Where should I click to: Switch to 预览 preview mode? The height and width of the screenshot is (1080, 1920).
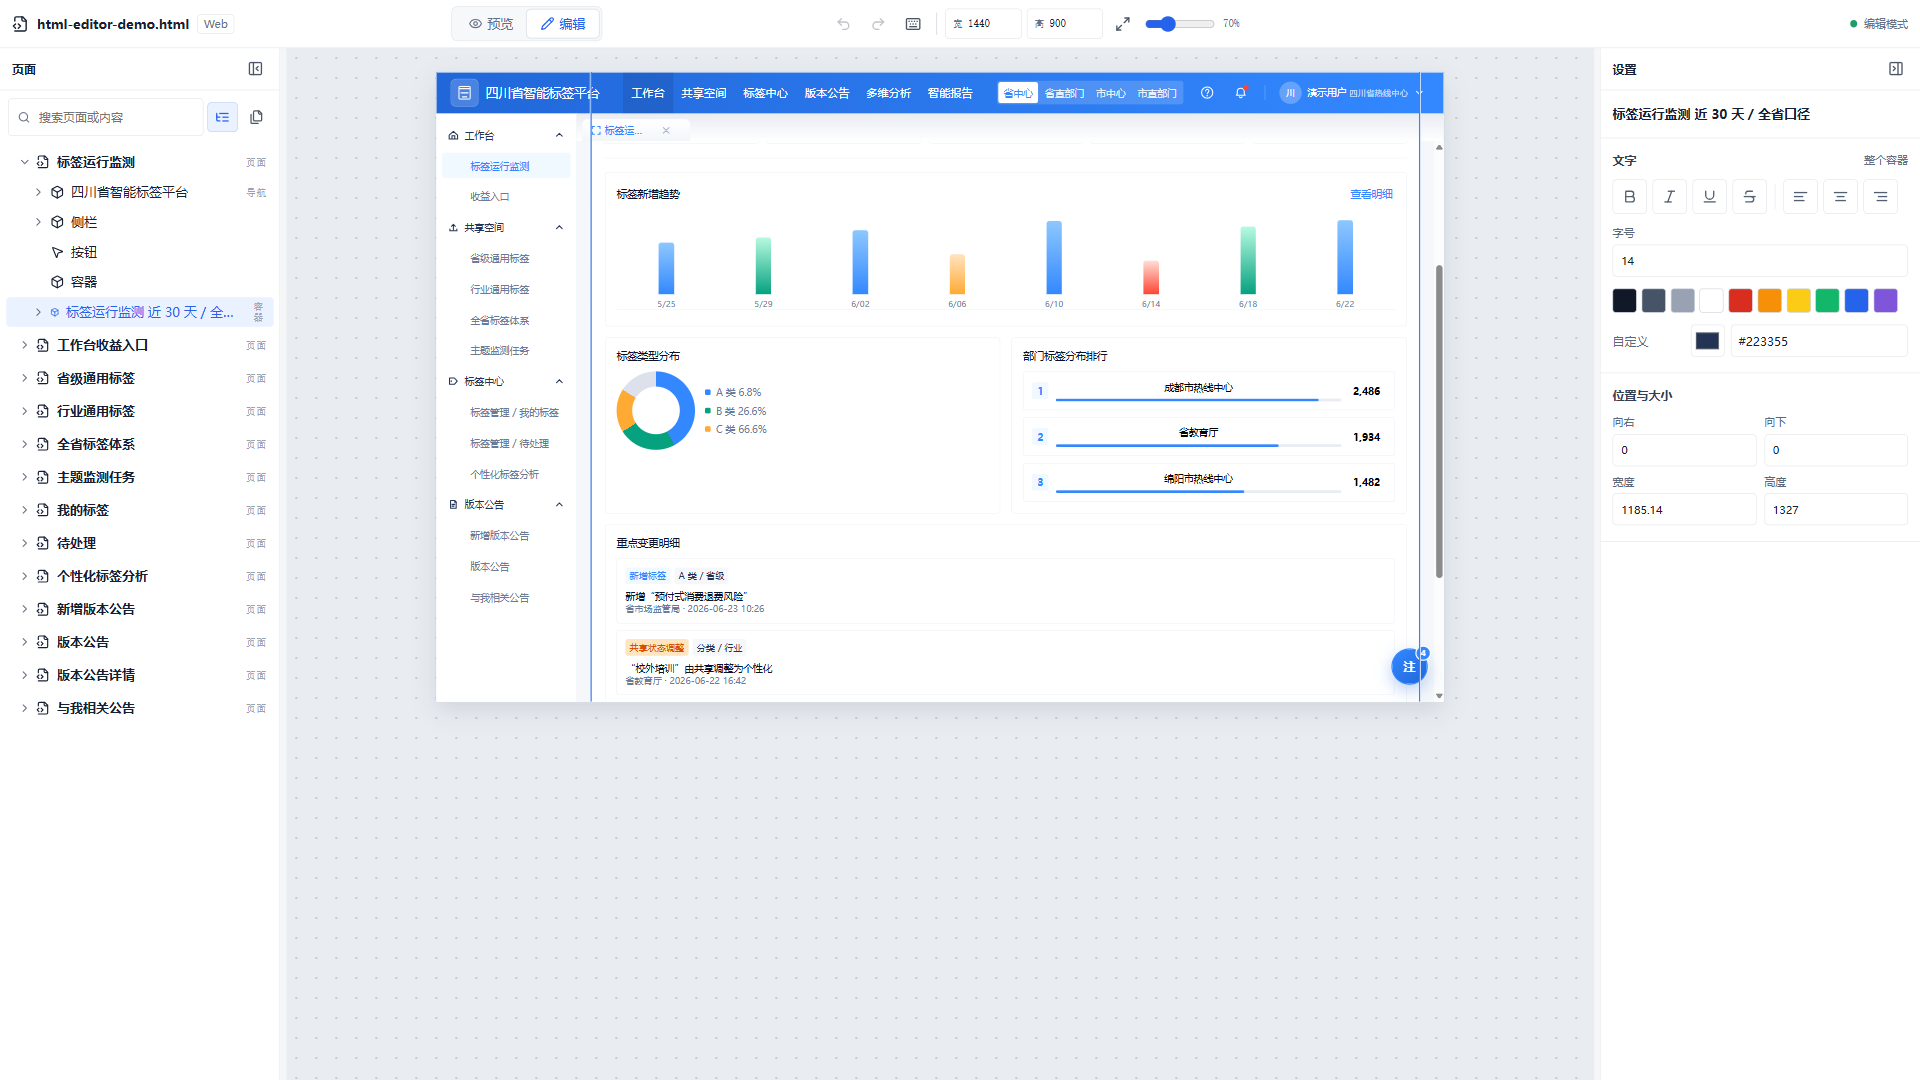491,24
